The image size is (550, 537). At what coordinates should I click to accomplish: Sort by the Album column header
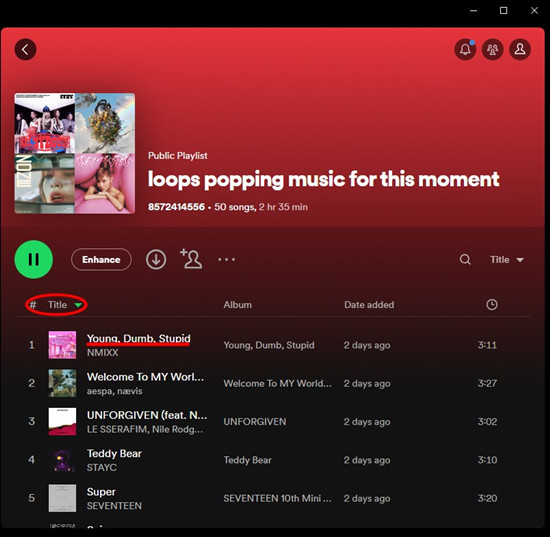click(237, 305)
